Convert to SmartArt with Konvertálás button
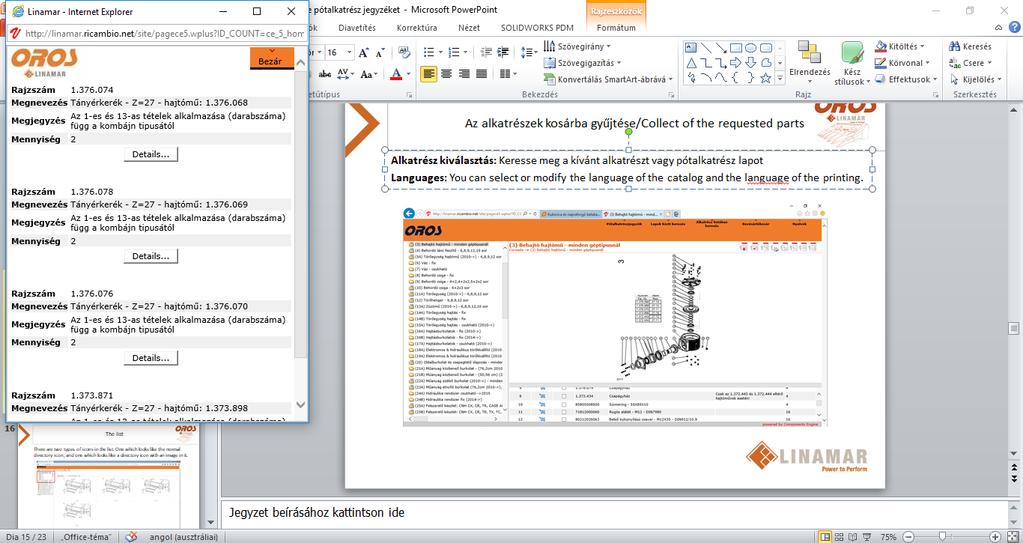The width and height of the screenshot is (1023, 543). (608, 79)
